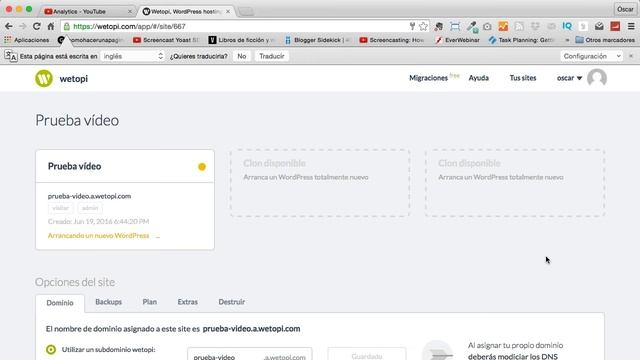
Task: Open the Ayuda link
Action: click(478, 78)
